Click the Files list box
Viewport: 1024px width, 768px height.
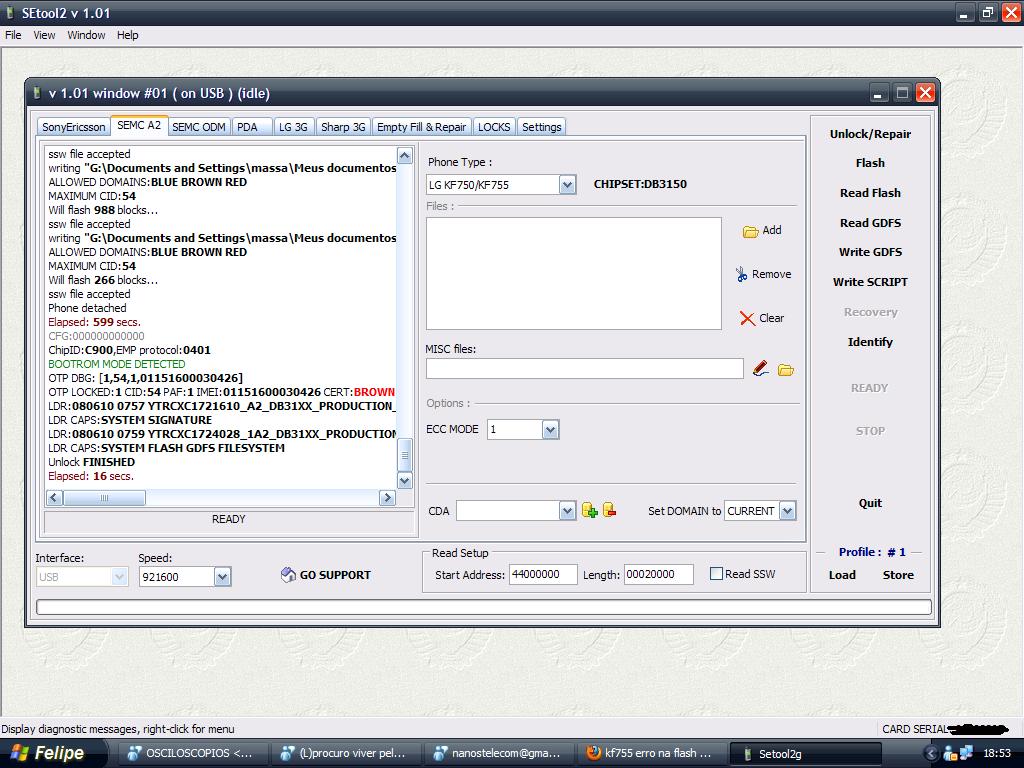tap(573, 274)
